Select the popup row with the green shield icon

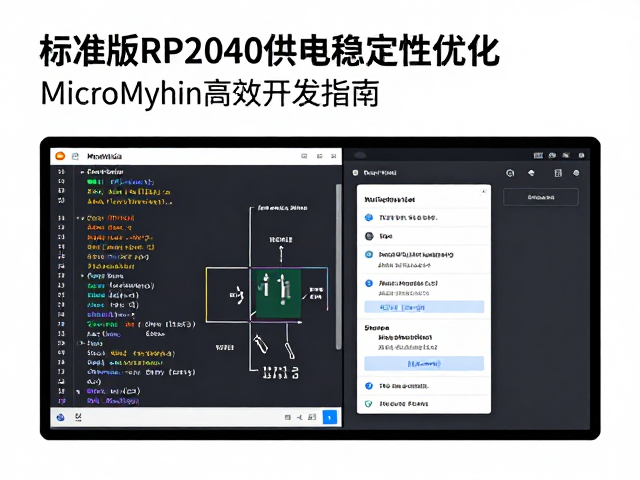click(424, 404)
